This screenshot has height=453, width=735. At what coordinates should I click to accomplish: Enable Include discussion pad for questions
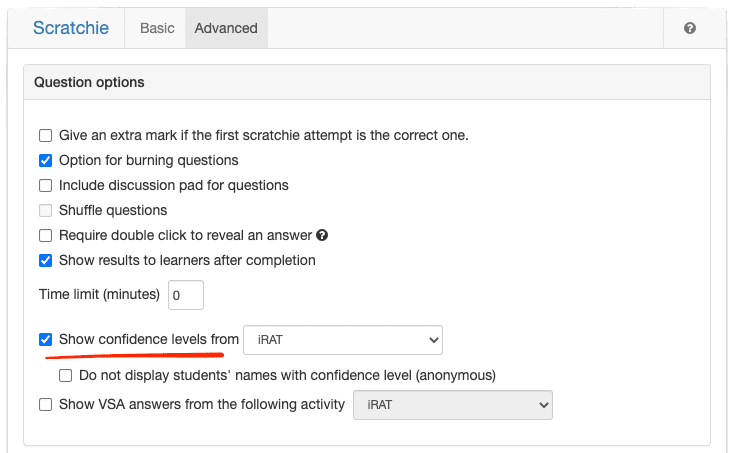tap(45, 185)
